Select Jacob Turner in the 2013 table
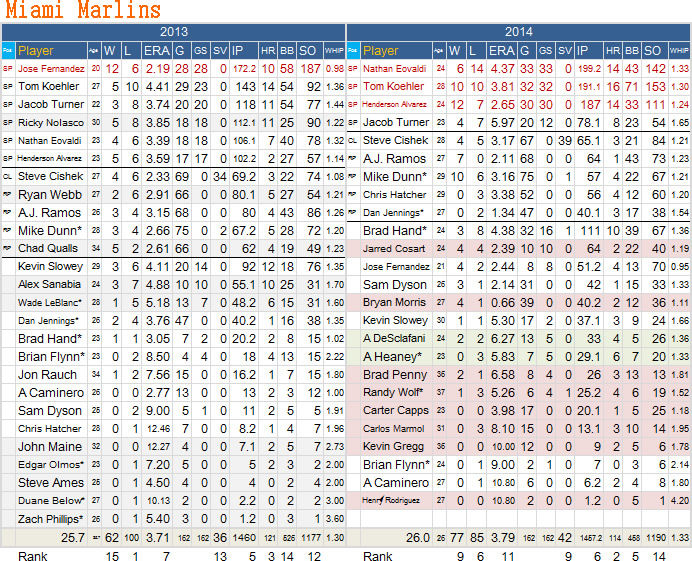Image resolution: width=692 pixels, height=561 pixels. coord(51,105)
